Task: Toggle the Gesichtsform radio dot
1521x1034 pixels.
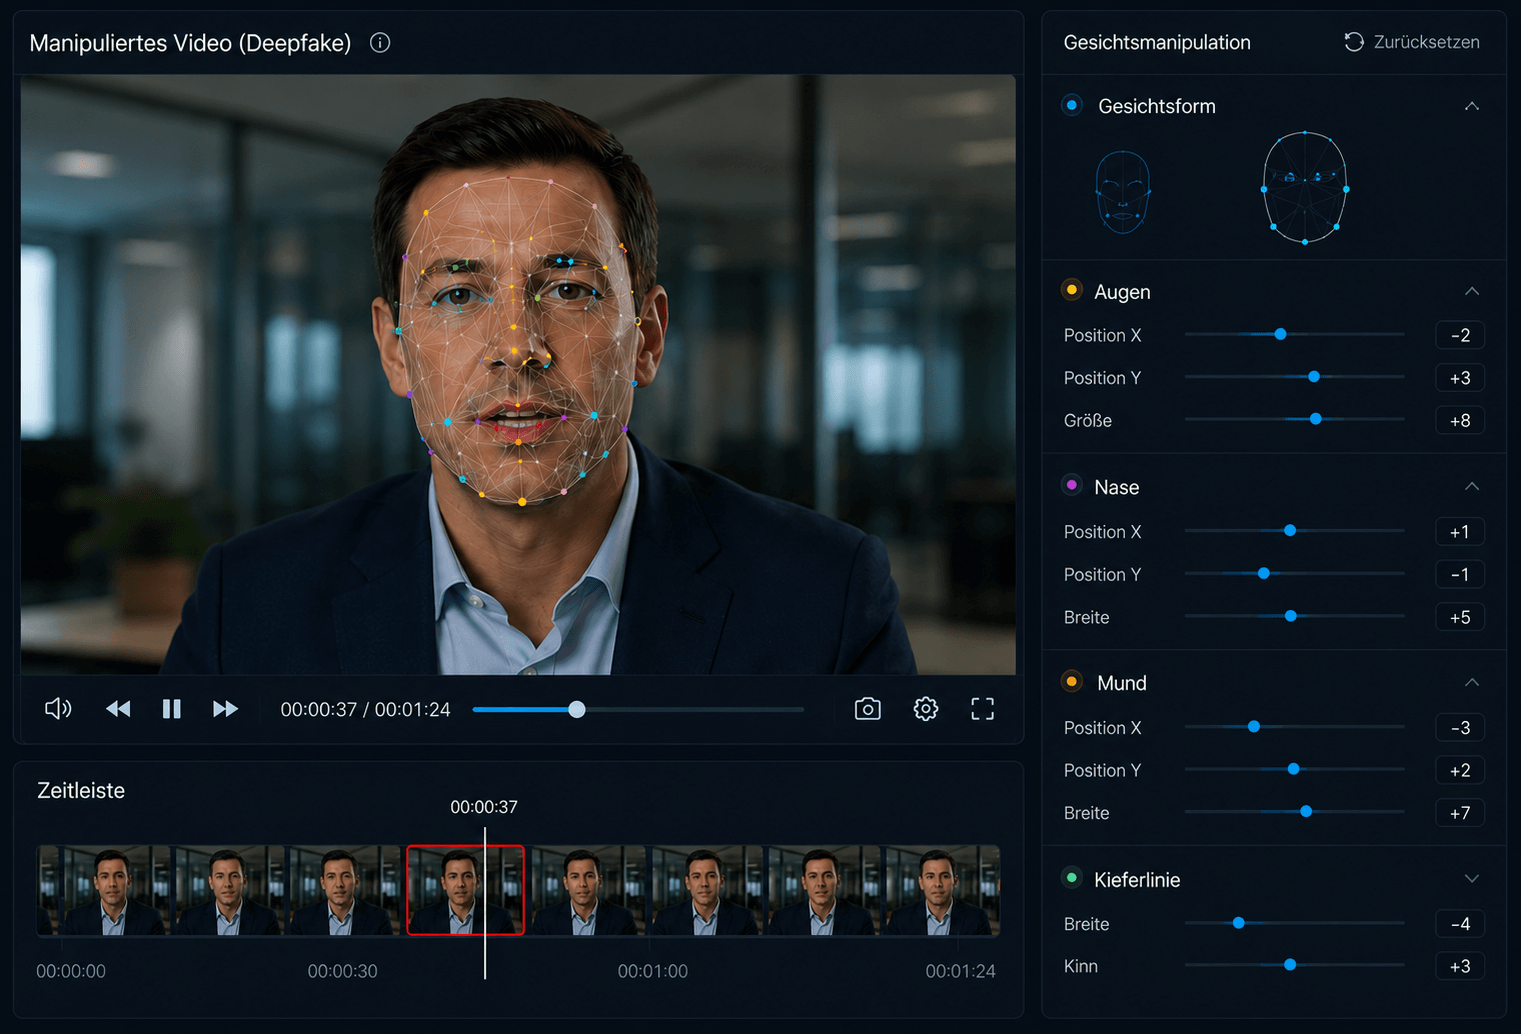Action: pyautogui.click(x=1072, y=105)
